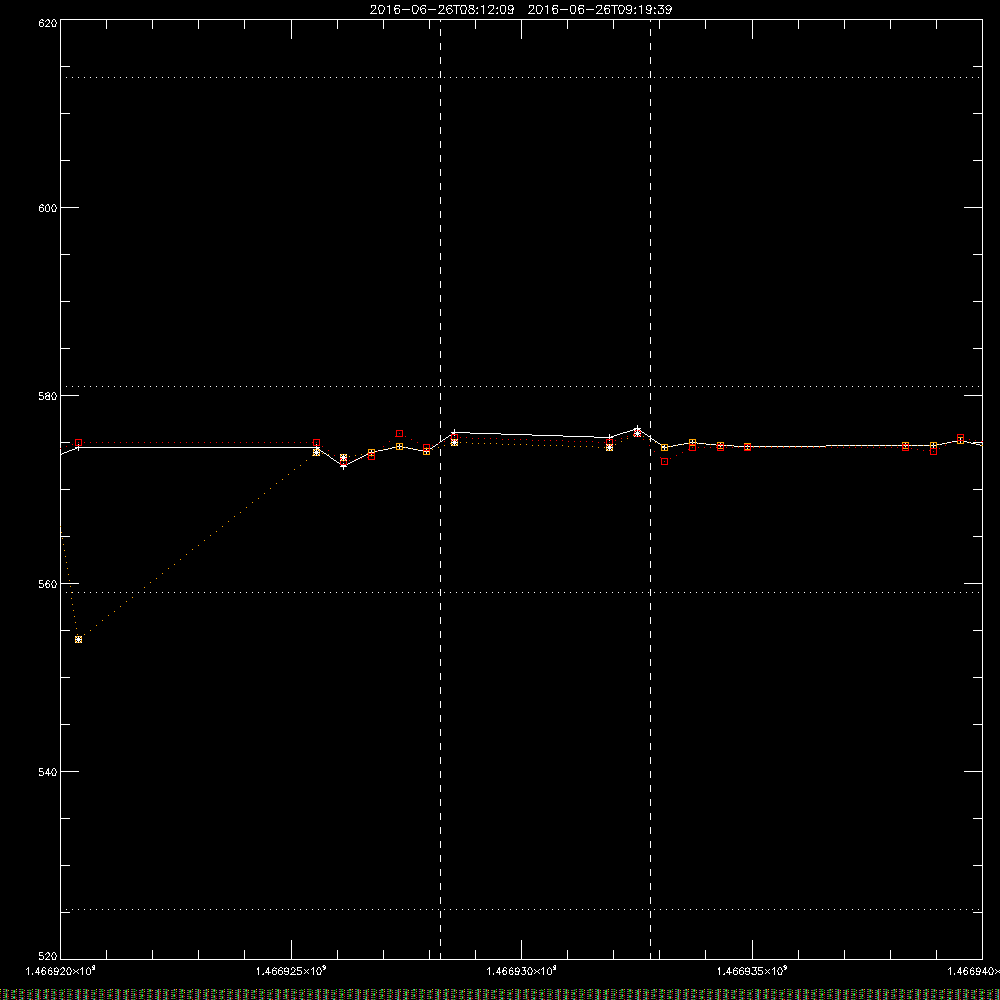Select the y-axis label 580
The height and width of the screenshot is (1000, 1000).
coord(48,396)
